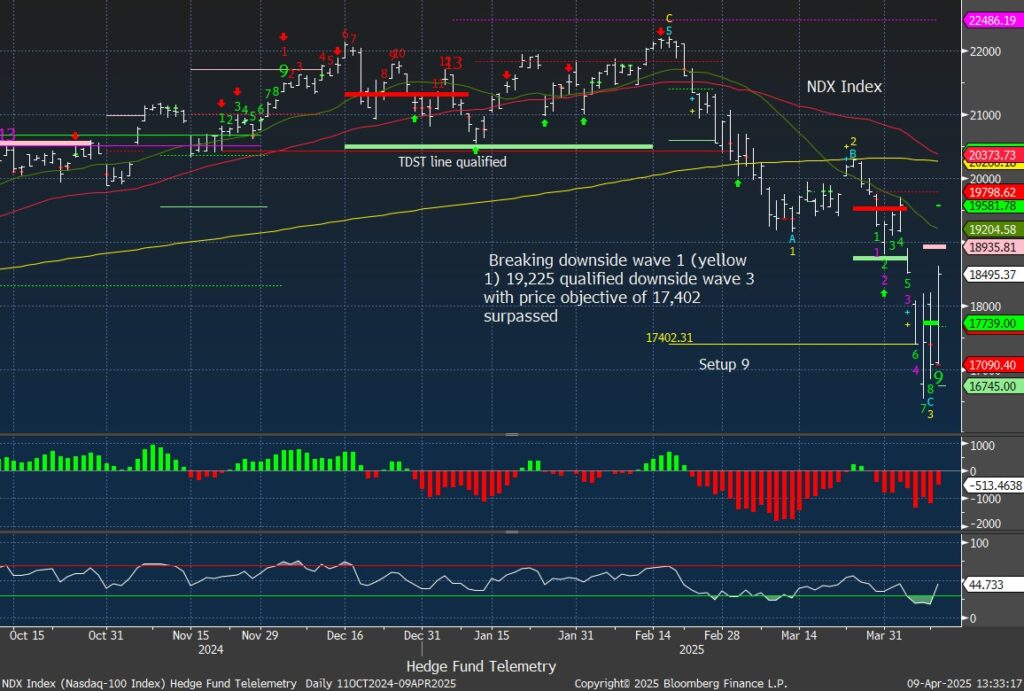Screen dimensions: 1024x691
Task: Click the olive 19204.58 price label
Action: (x=993, y=229)
